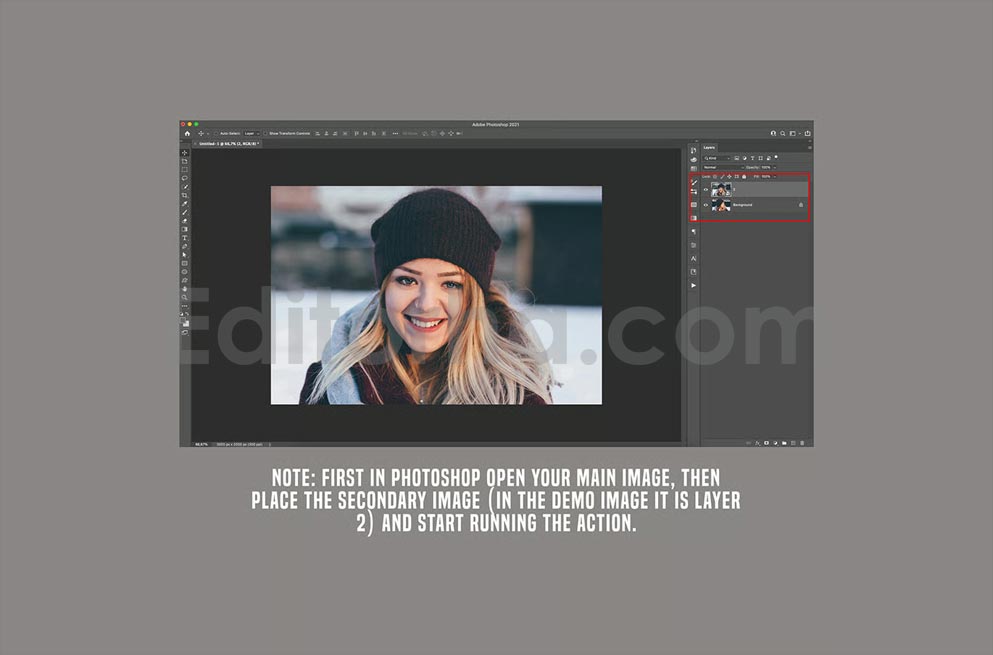
Task: Open the Normal blend mode dropdown
Action: click(723, 167)
